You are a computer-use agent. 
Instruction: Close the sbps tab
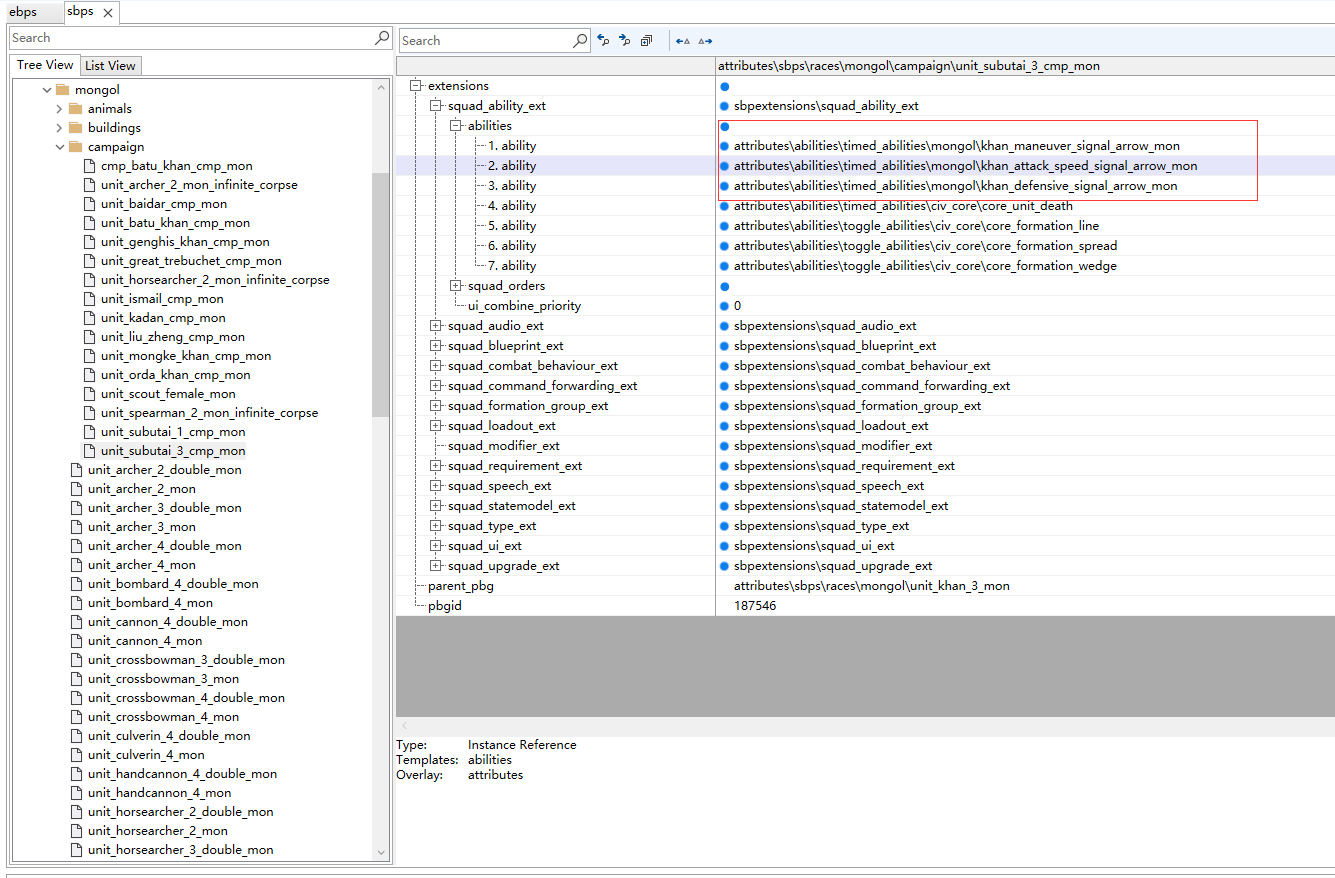[108, 12]
